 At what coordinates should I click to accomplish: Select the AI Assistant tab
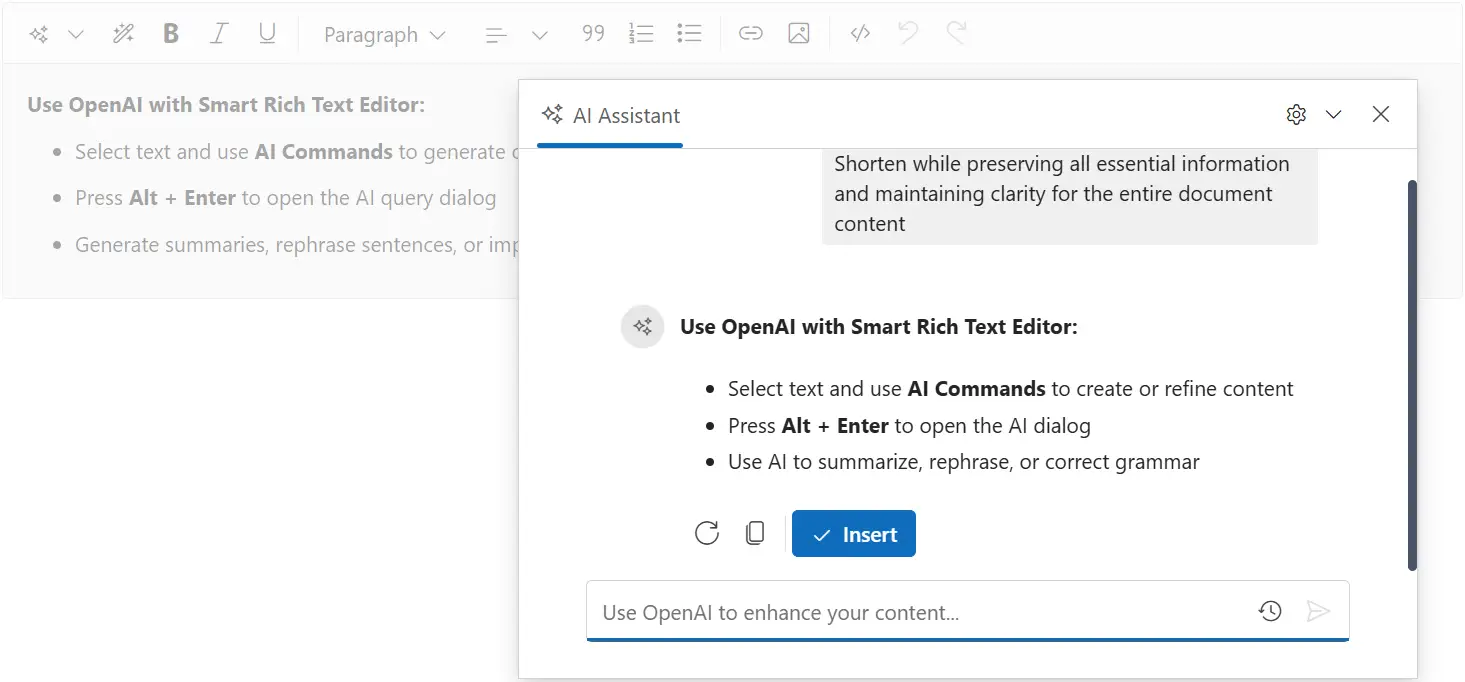click(610, 115)
